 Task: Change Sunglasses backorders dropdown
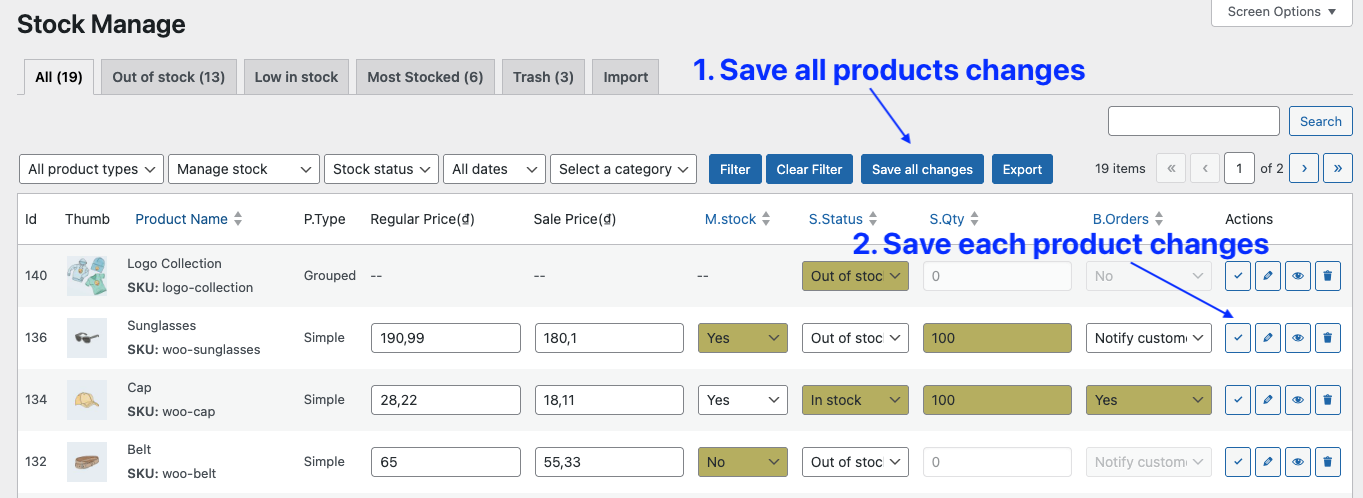click(x=1149, y=338)
